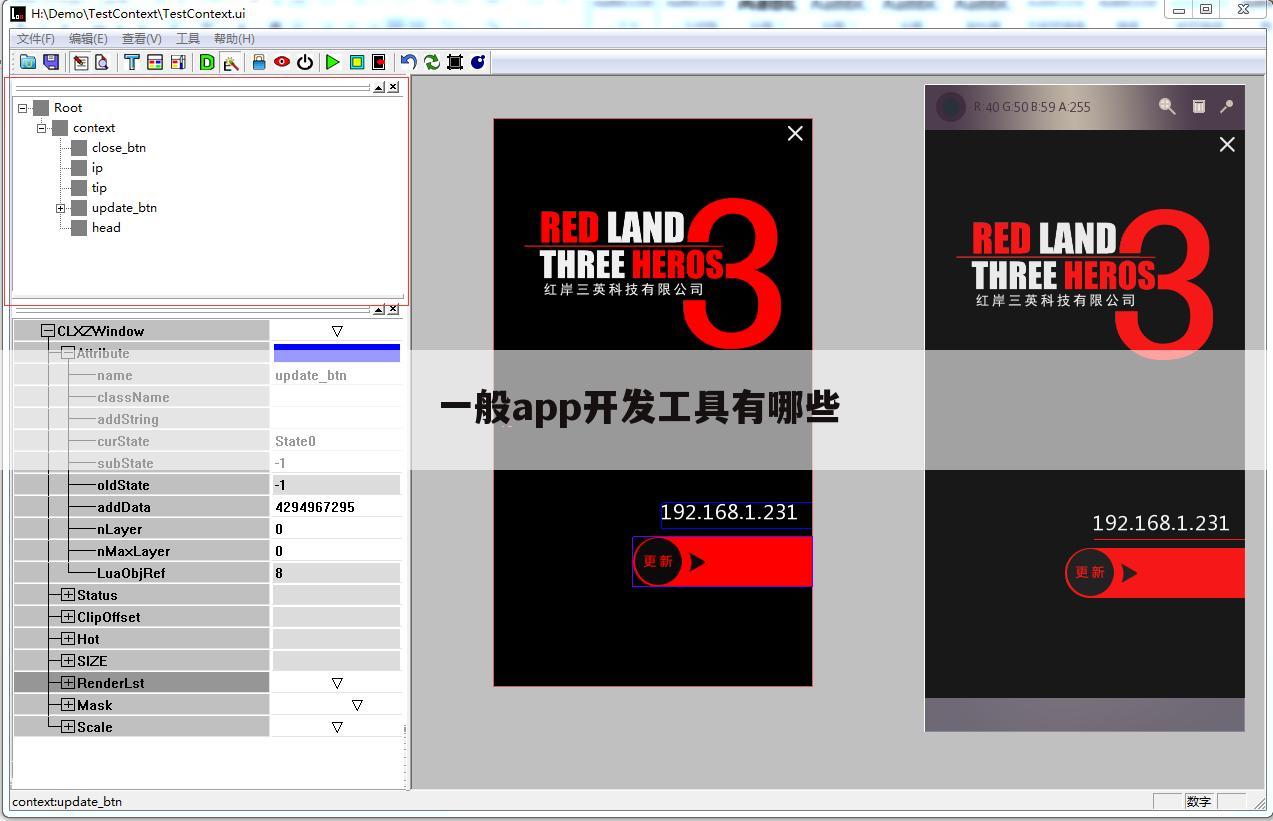Screen dimensions: 1273x821
Task: Select close_btn in the tree
Action: (119, 148)
